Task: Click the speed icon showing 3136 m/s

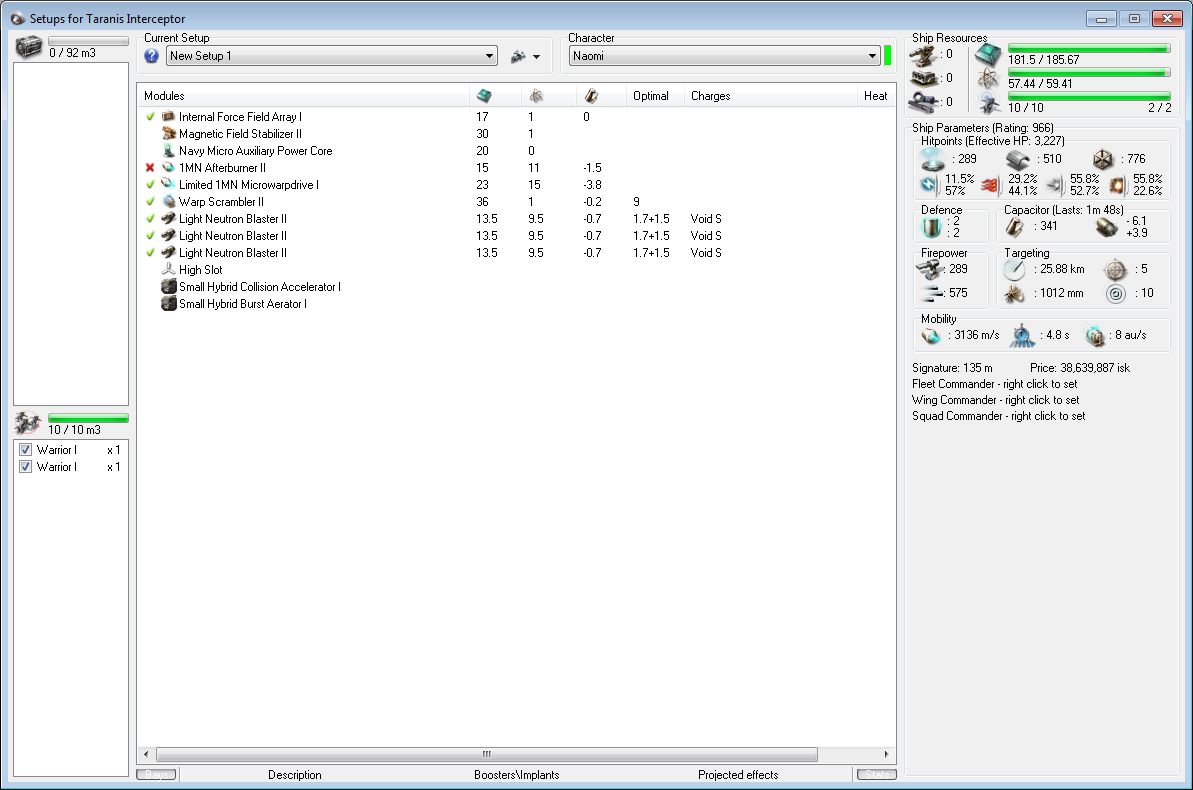Action: [931, 336]
